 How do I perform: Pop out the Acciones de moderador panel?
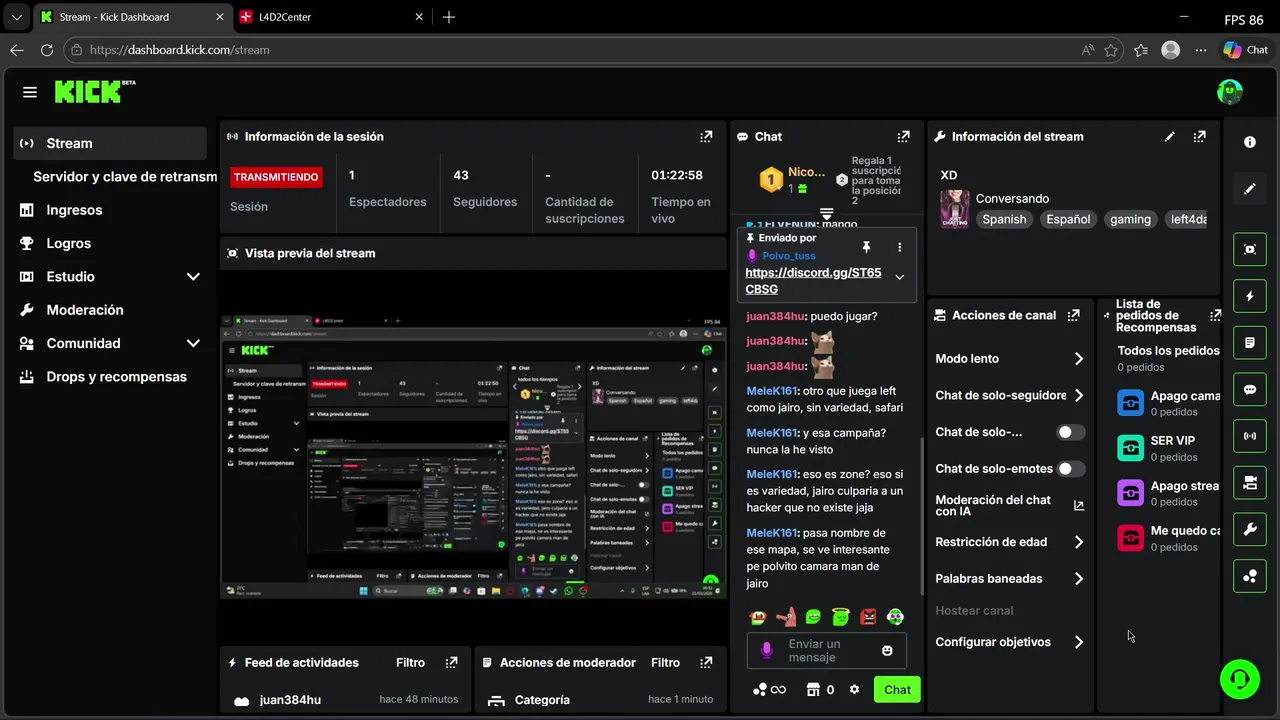tap(706, 662)
